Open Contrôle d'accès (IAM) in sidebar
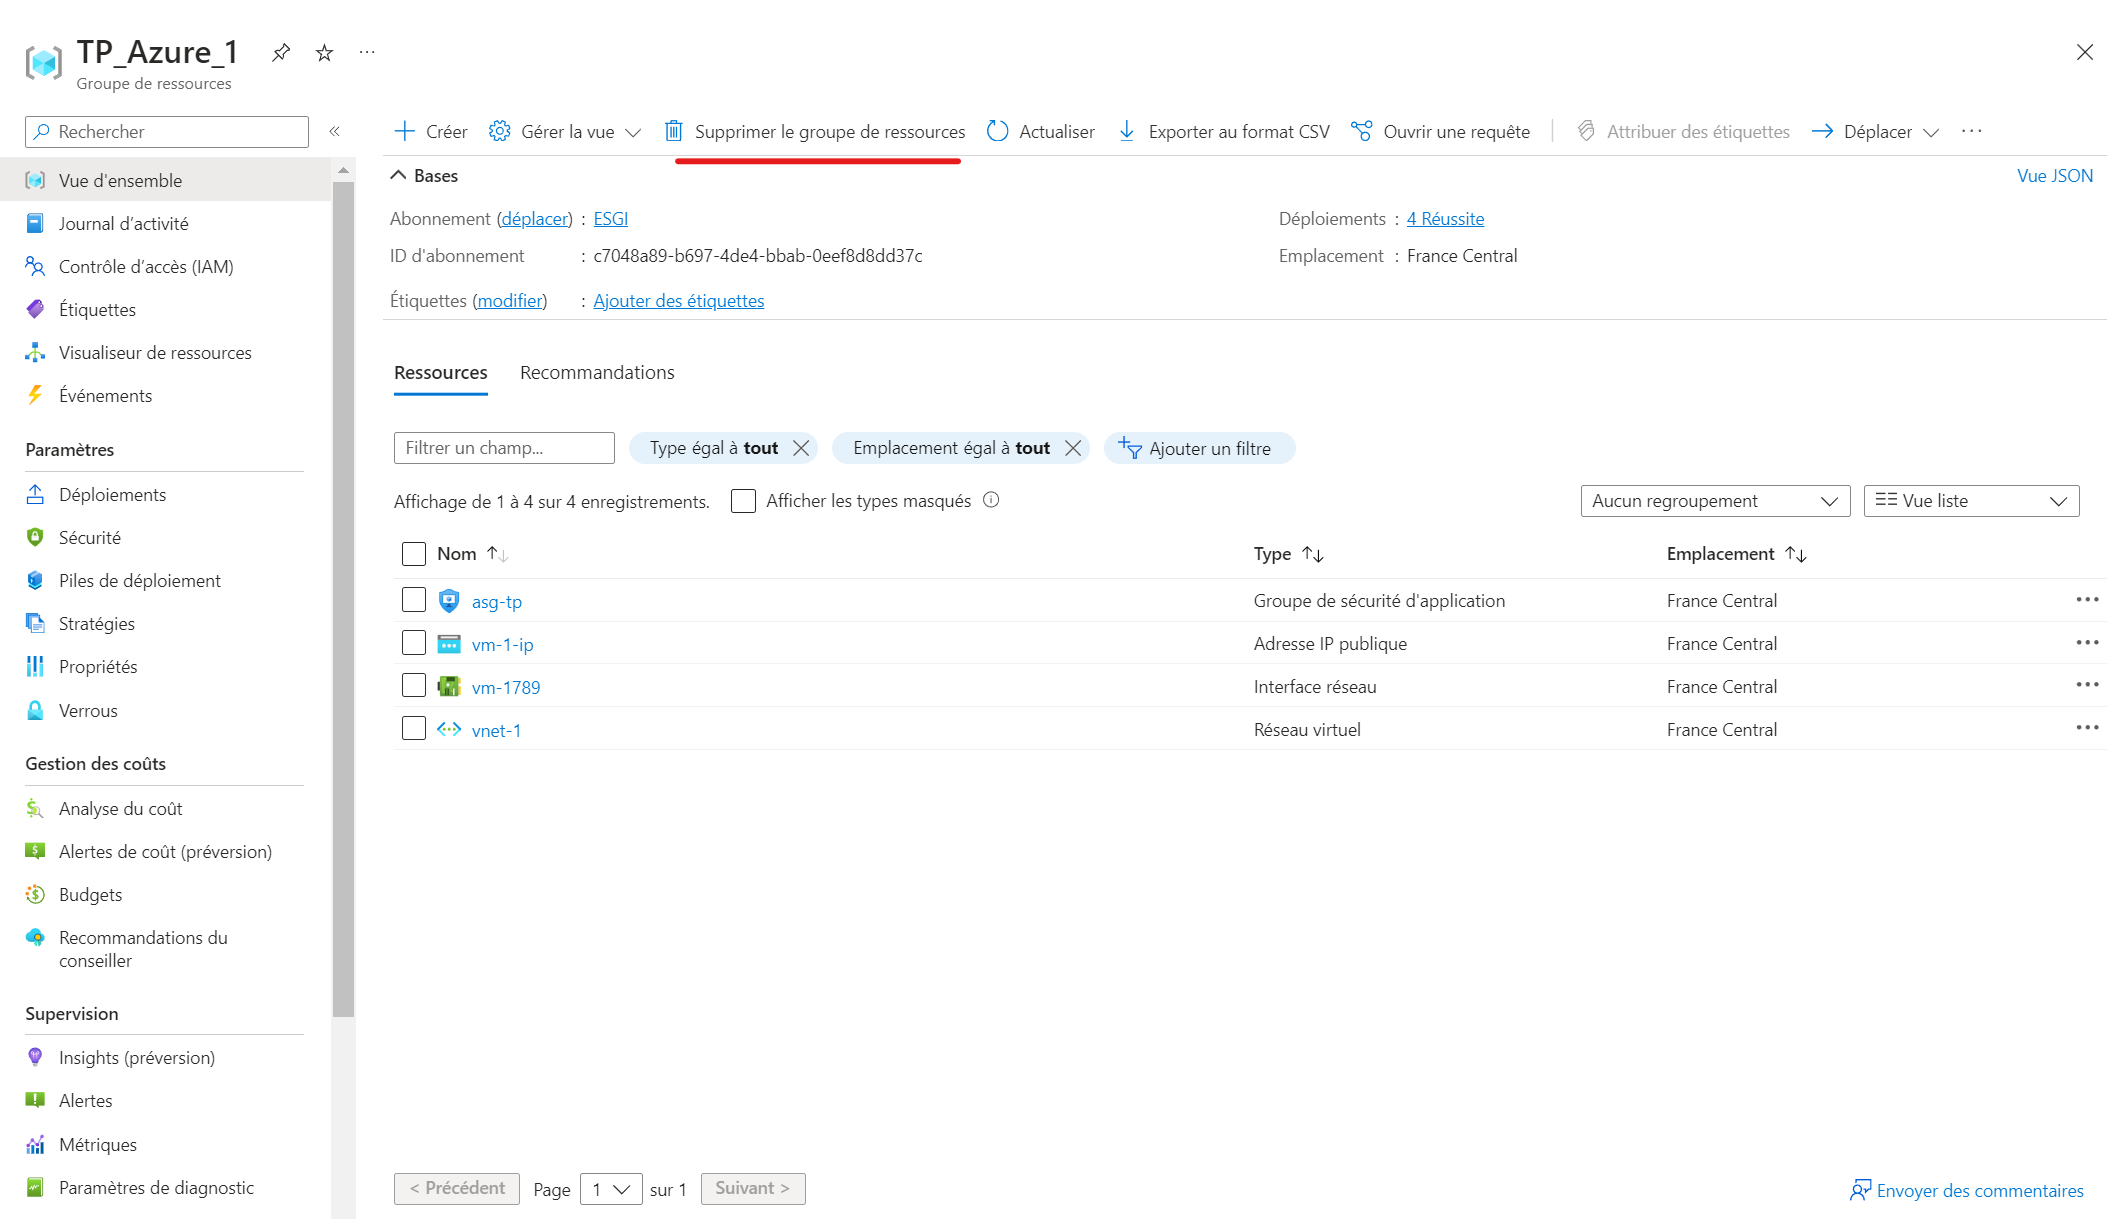The image size is (2118, 1219). 146,266
